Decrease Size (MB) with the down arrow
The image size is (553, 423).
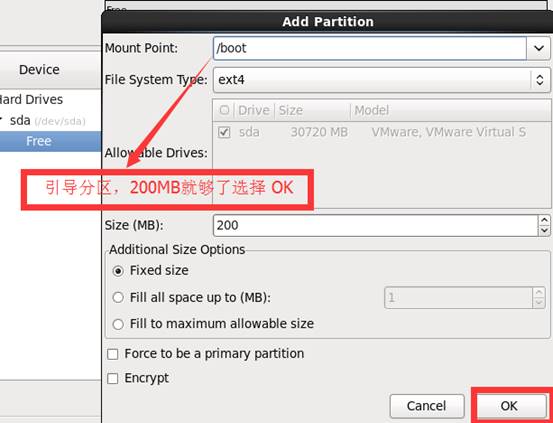544,231
